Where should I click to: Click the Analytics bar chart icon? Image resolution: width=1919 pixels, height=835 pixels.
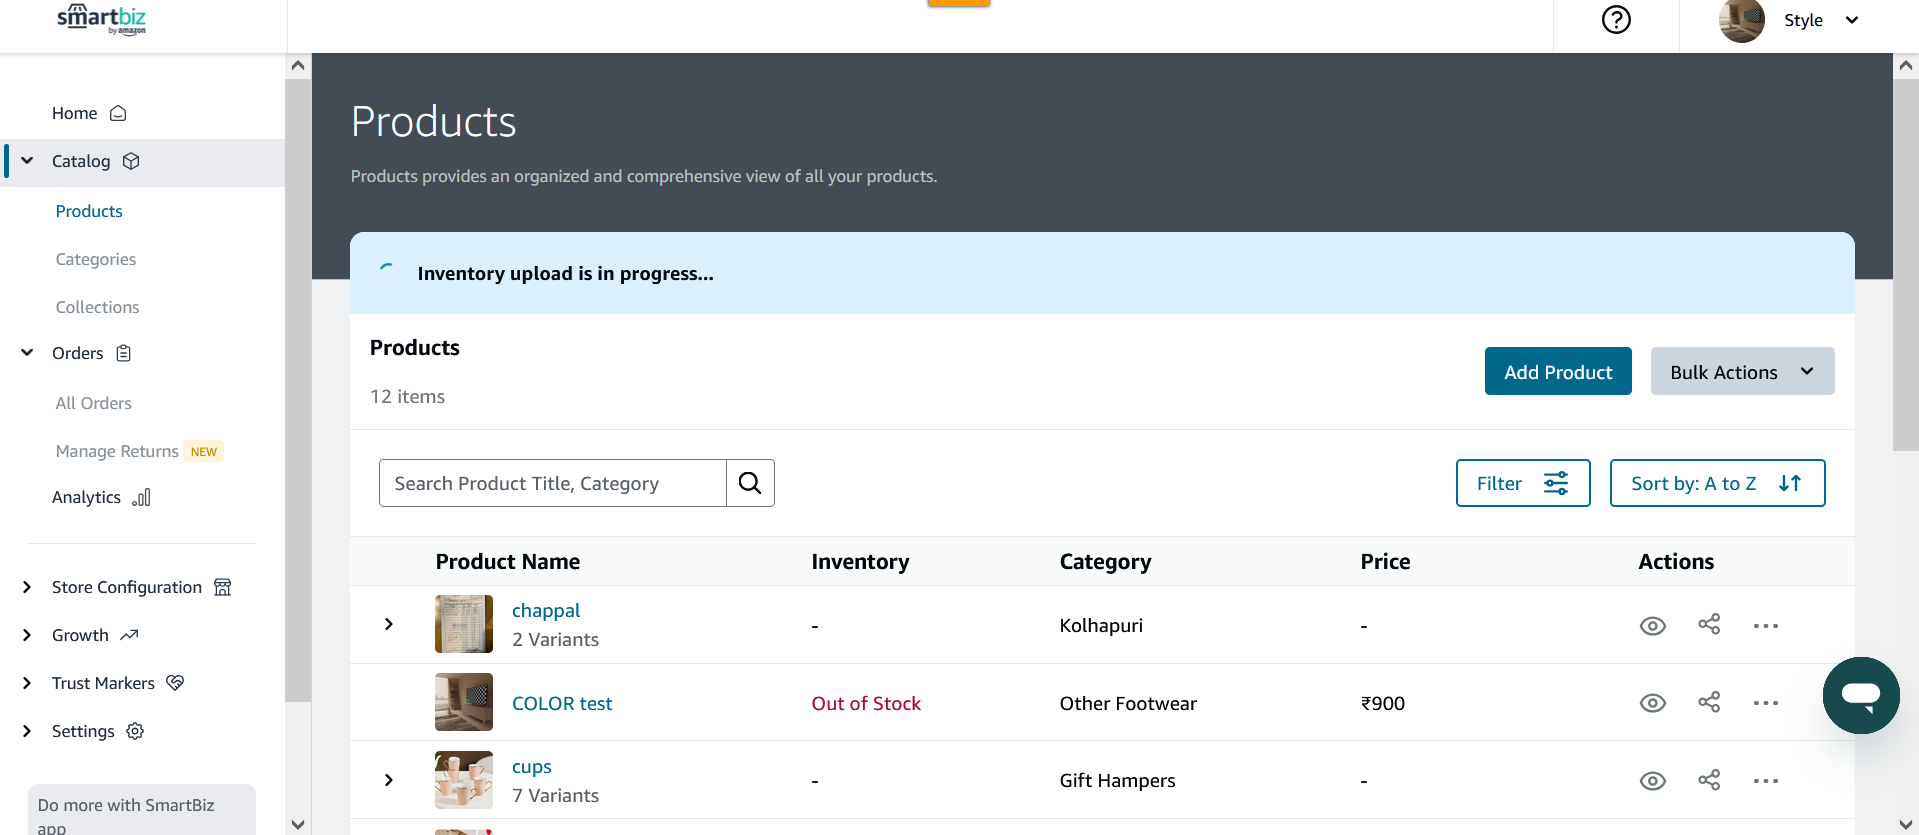pyautogui.click(x=142, y=497)
